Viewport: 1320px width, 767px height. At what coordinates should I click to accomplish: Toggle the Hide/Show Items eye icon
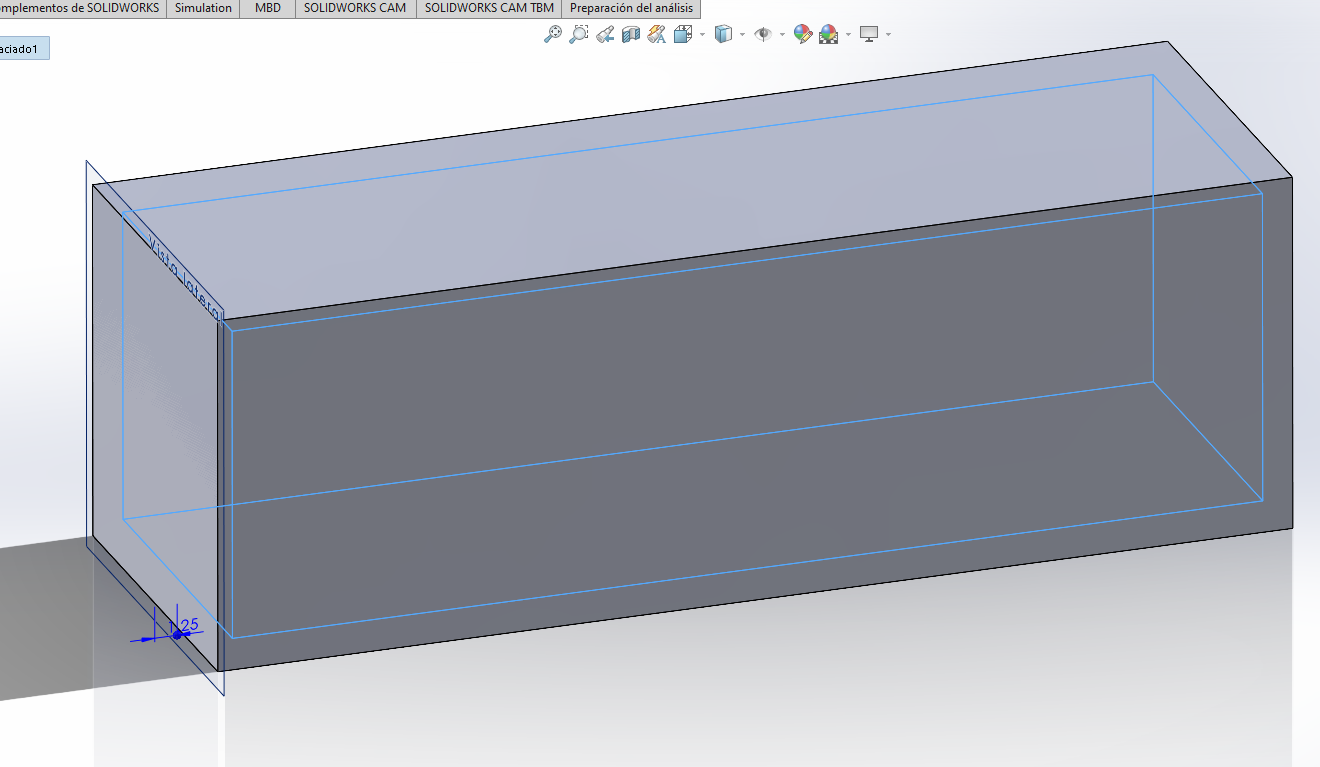coord(763,34)
